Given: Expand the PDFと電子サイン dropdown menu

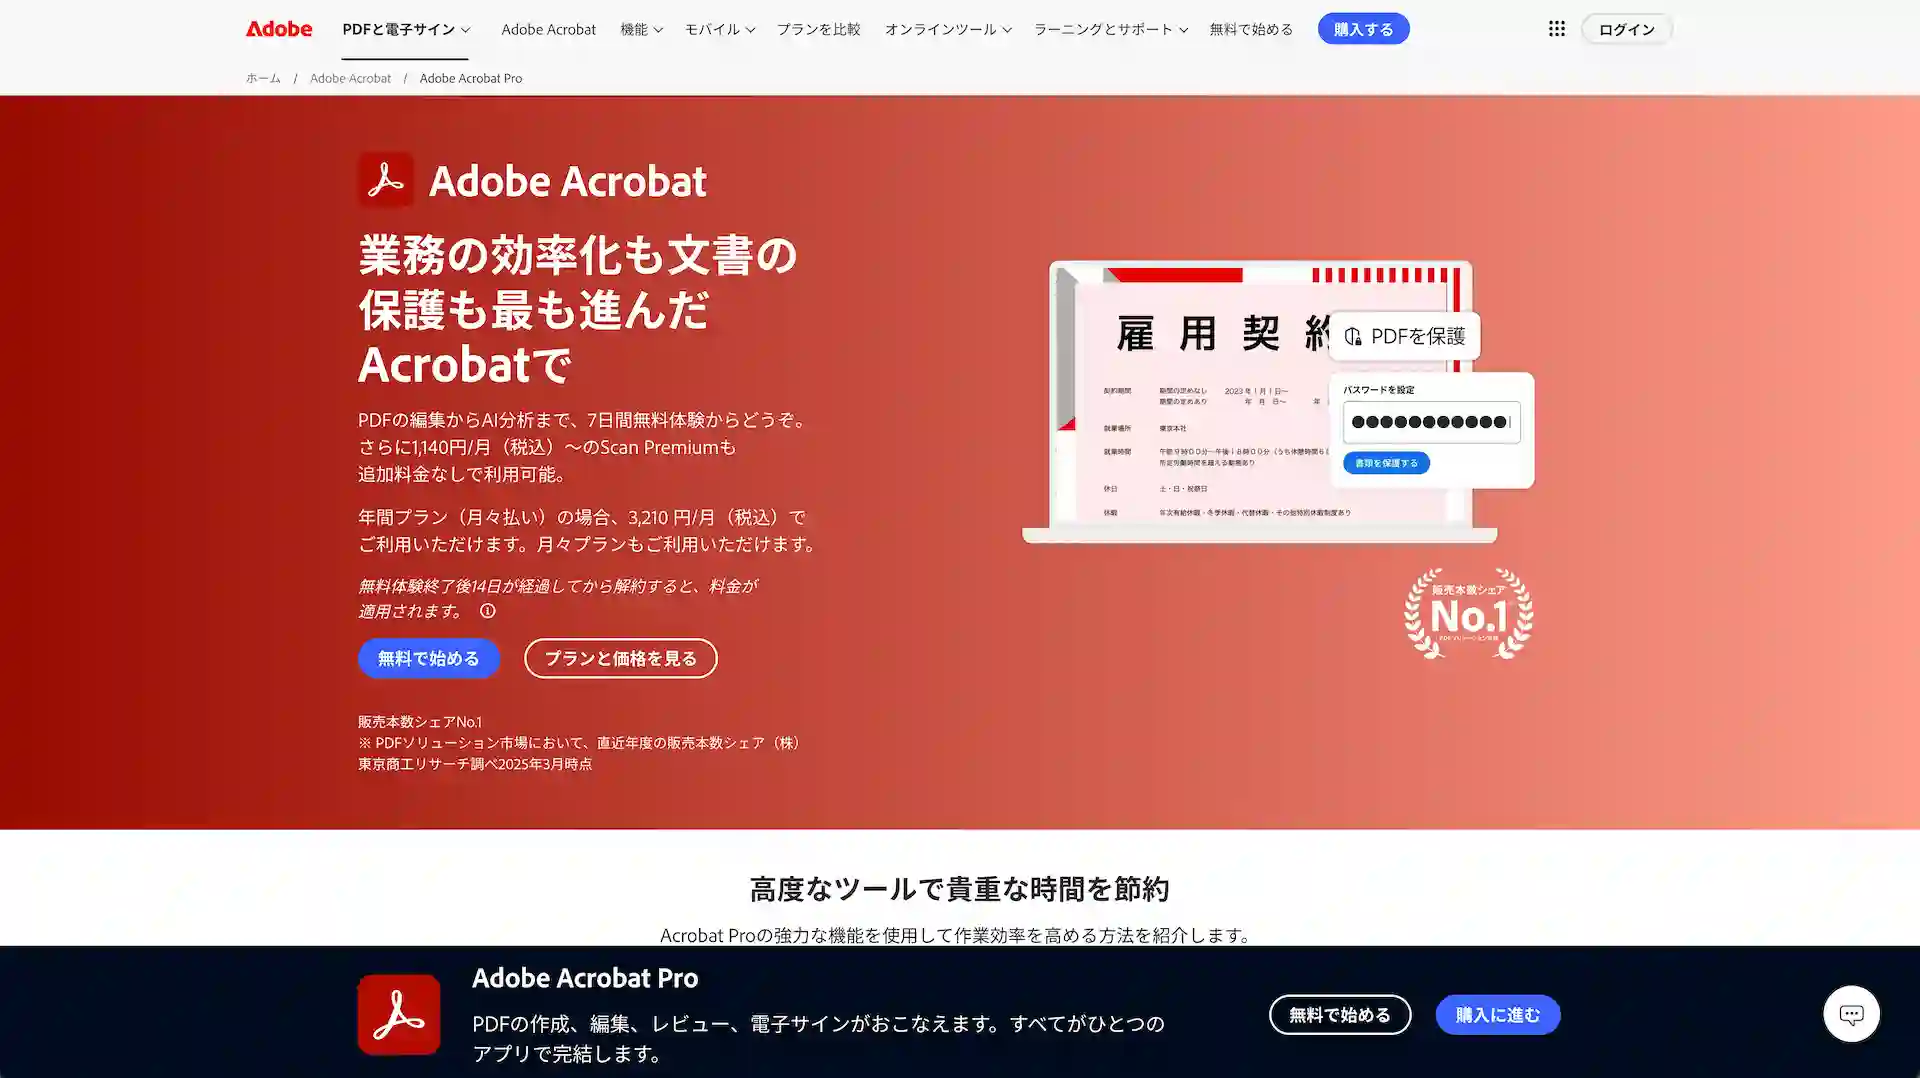Looking at the screenshot, I should (405, 29).
